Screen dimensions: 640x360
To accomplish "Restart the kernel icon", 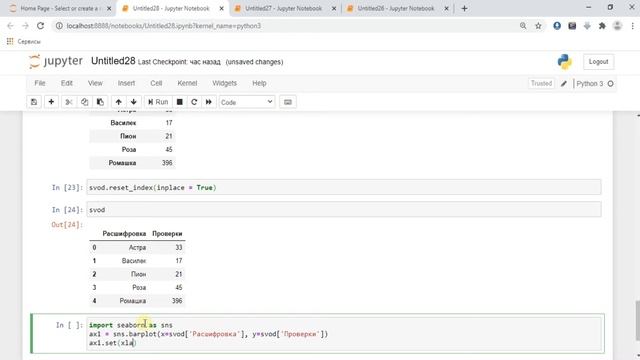I will [194, 102].
